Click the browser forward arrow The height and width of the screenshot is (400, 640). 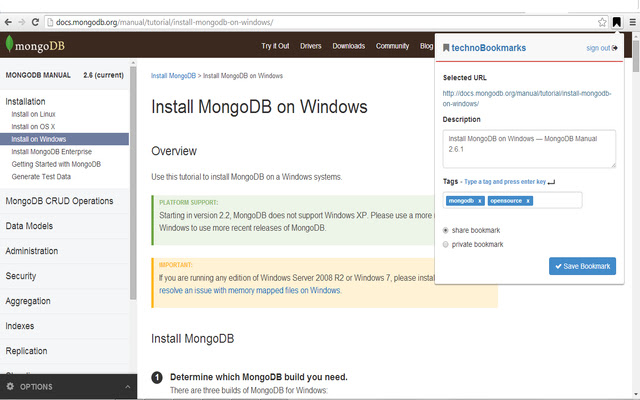tap(22, 22)
